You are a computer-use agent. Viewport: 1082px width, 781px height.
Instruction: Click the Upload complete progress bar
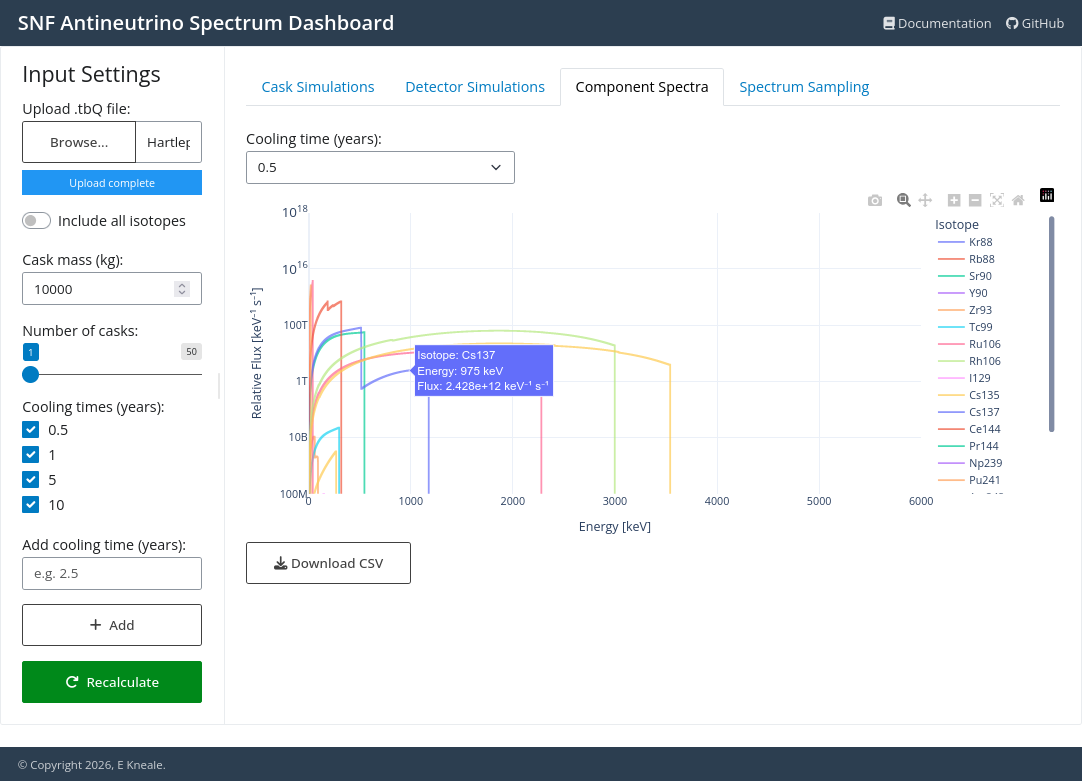coord(112,183)
